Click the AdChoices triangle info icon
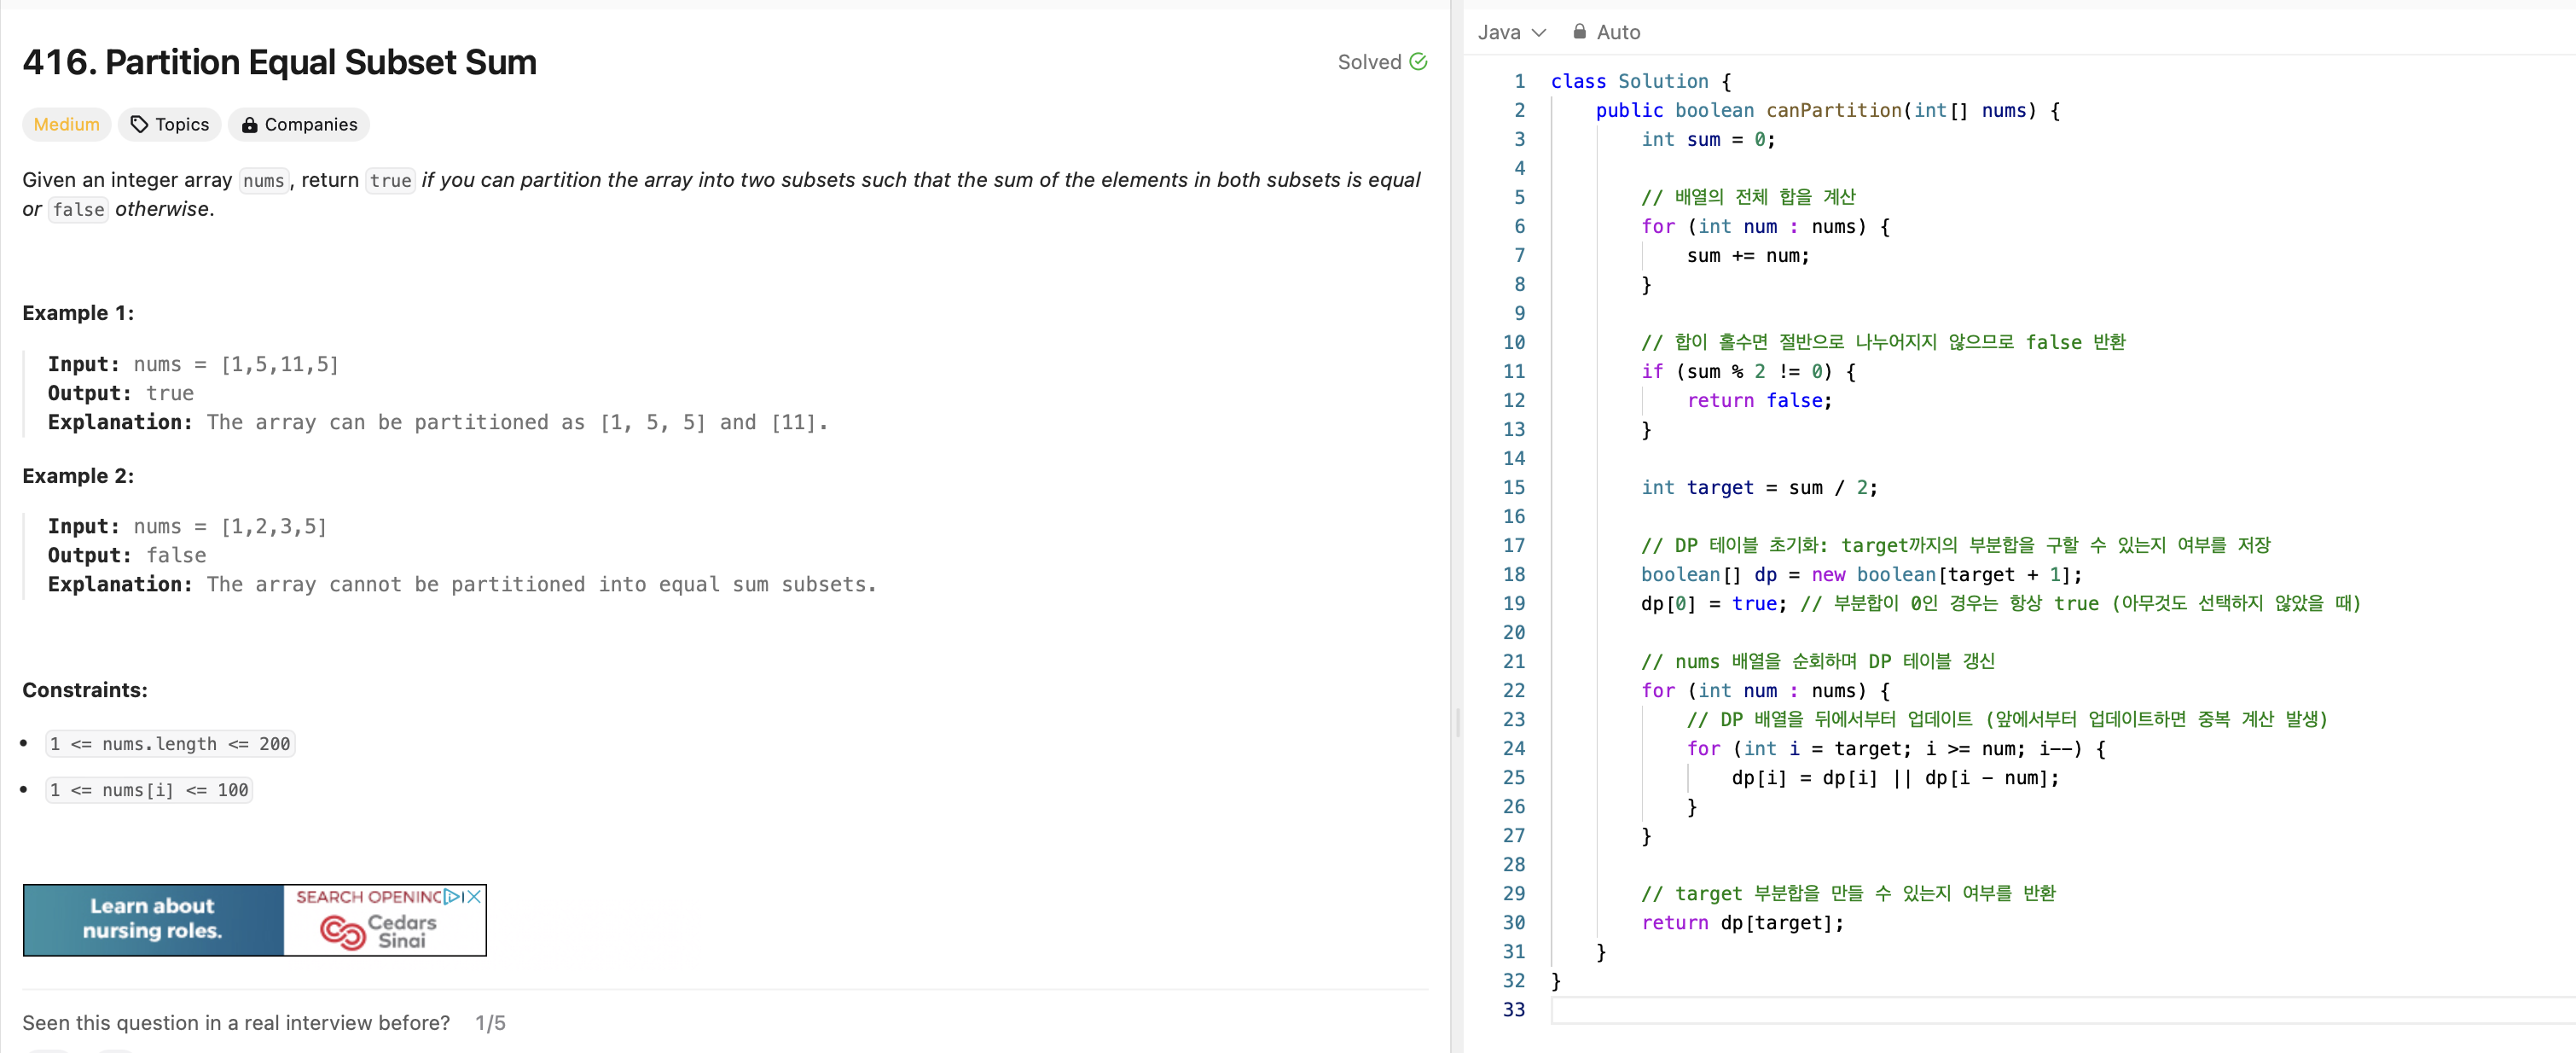 pos(453,896)
